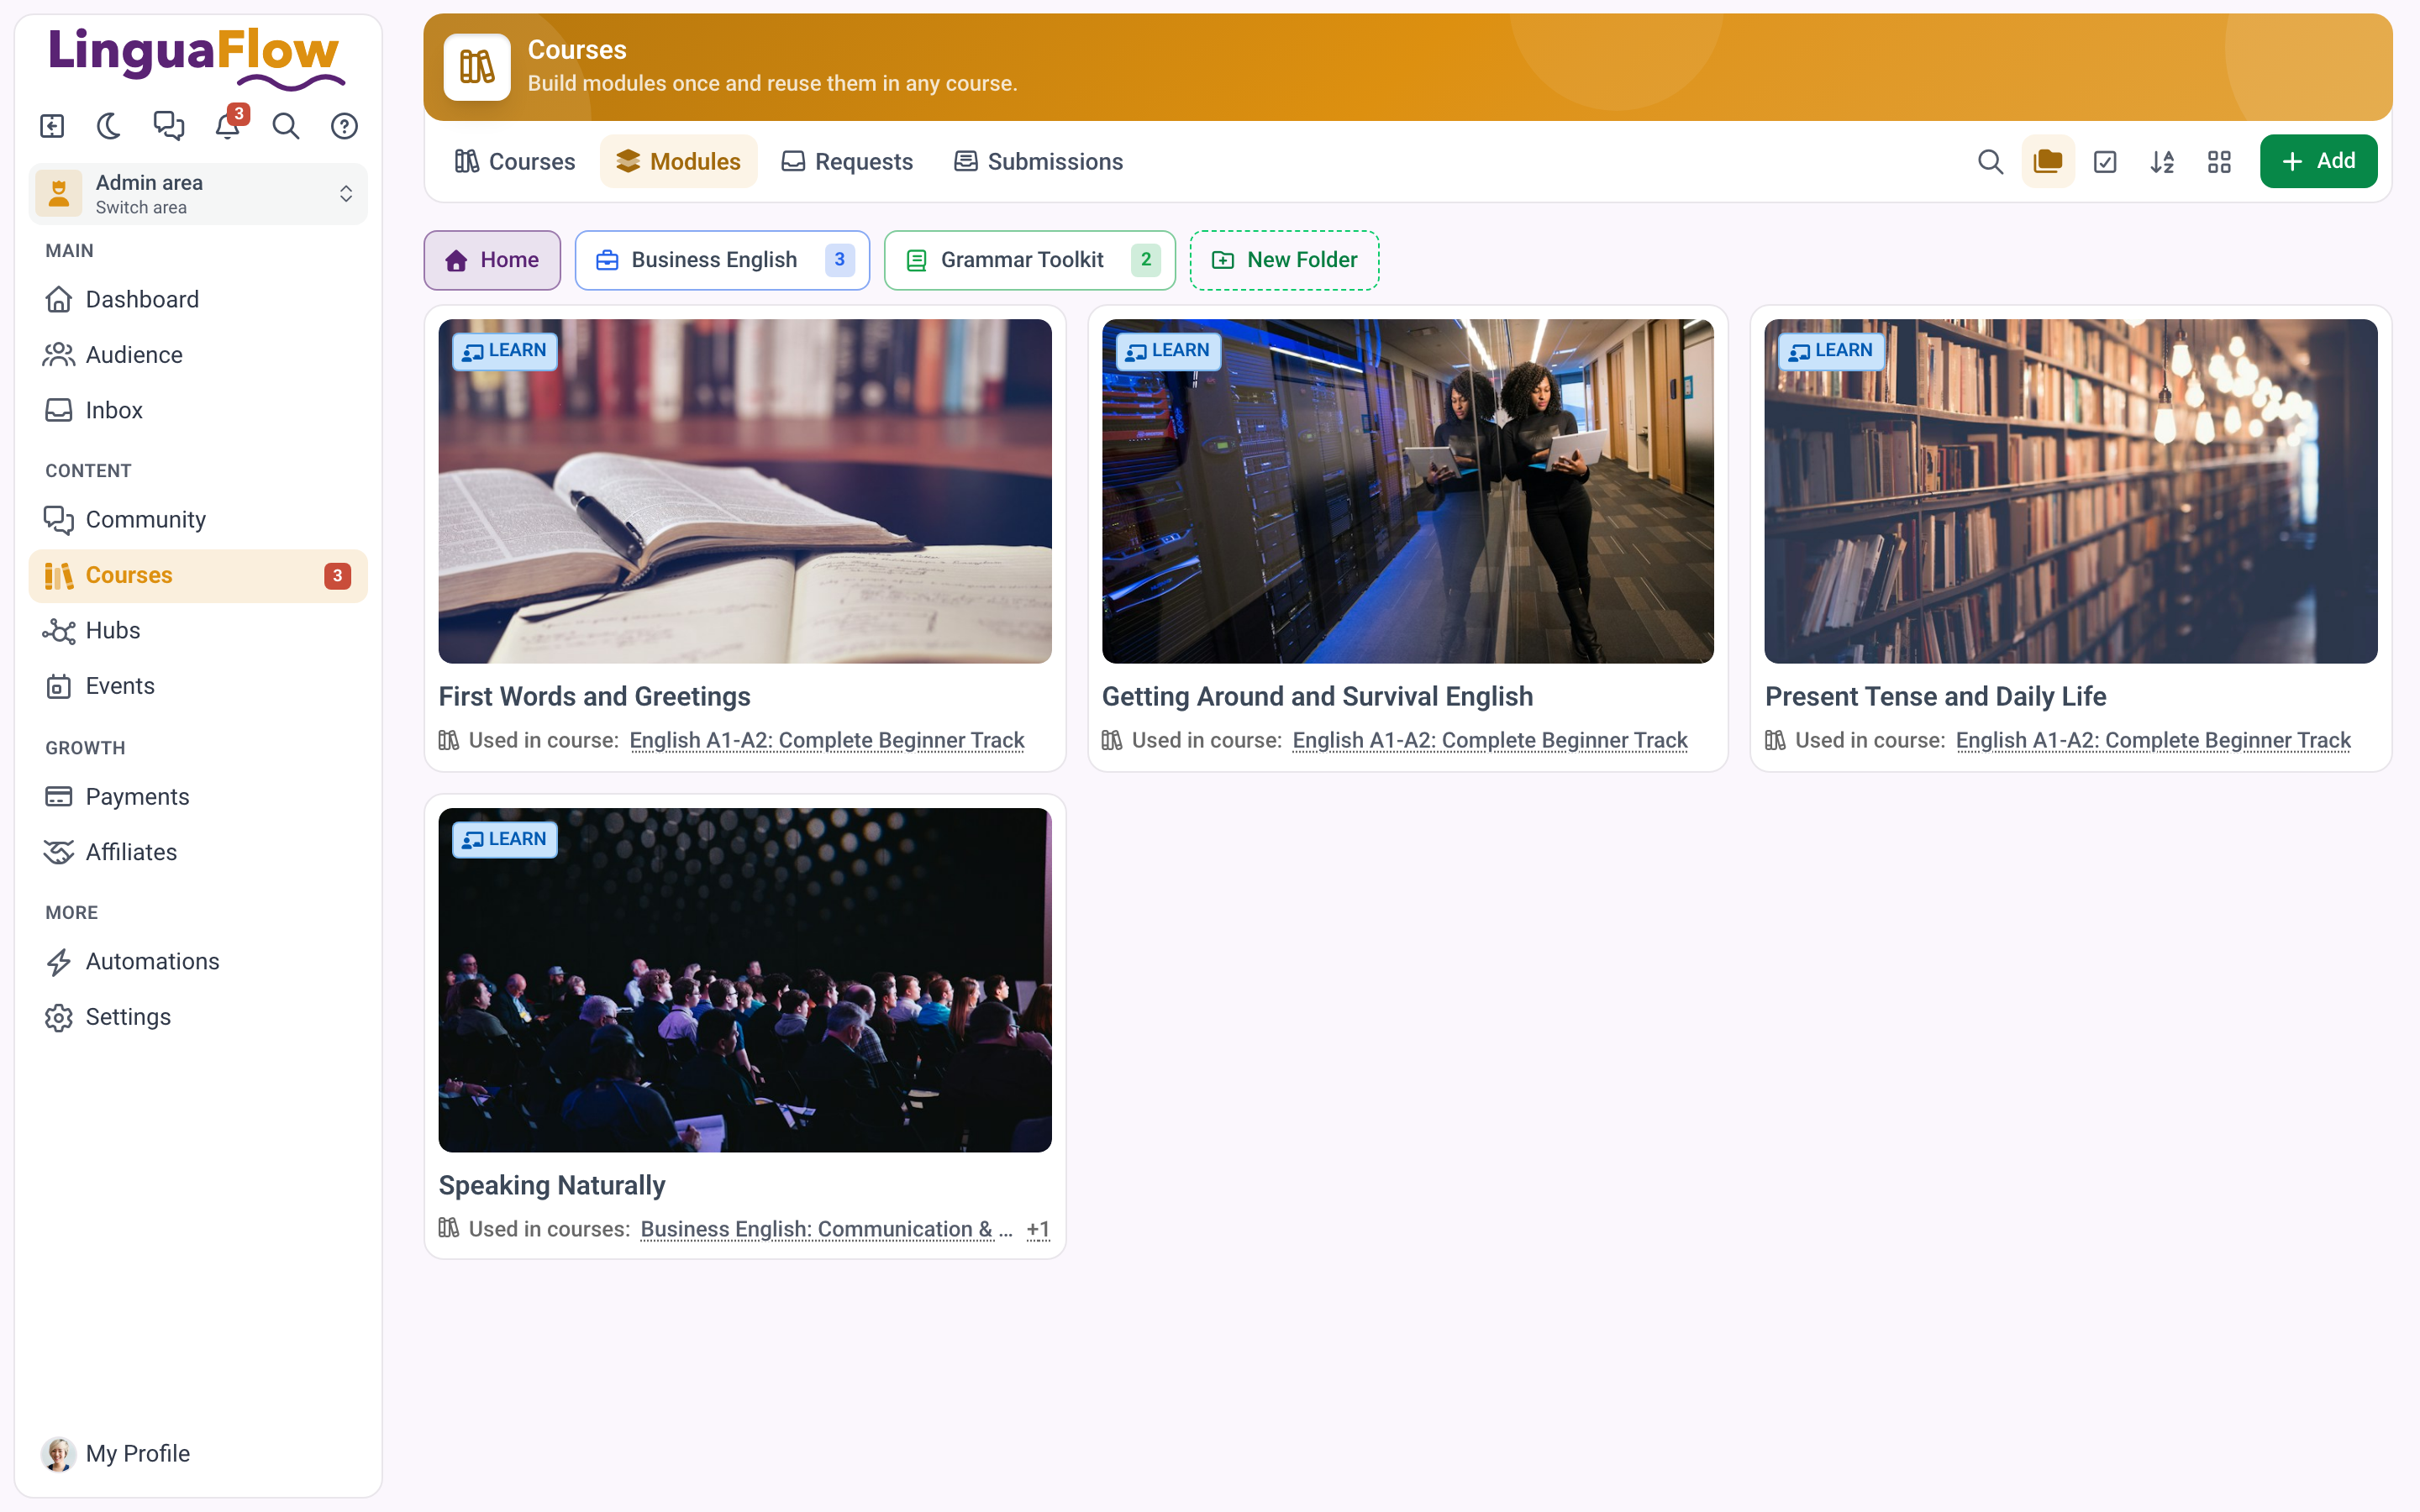Enable multi-select checkbox icon in toolbar
Screen dimensions: 2420x1512
point(2105,161)
